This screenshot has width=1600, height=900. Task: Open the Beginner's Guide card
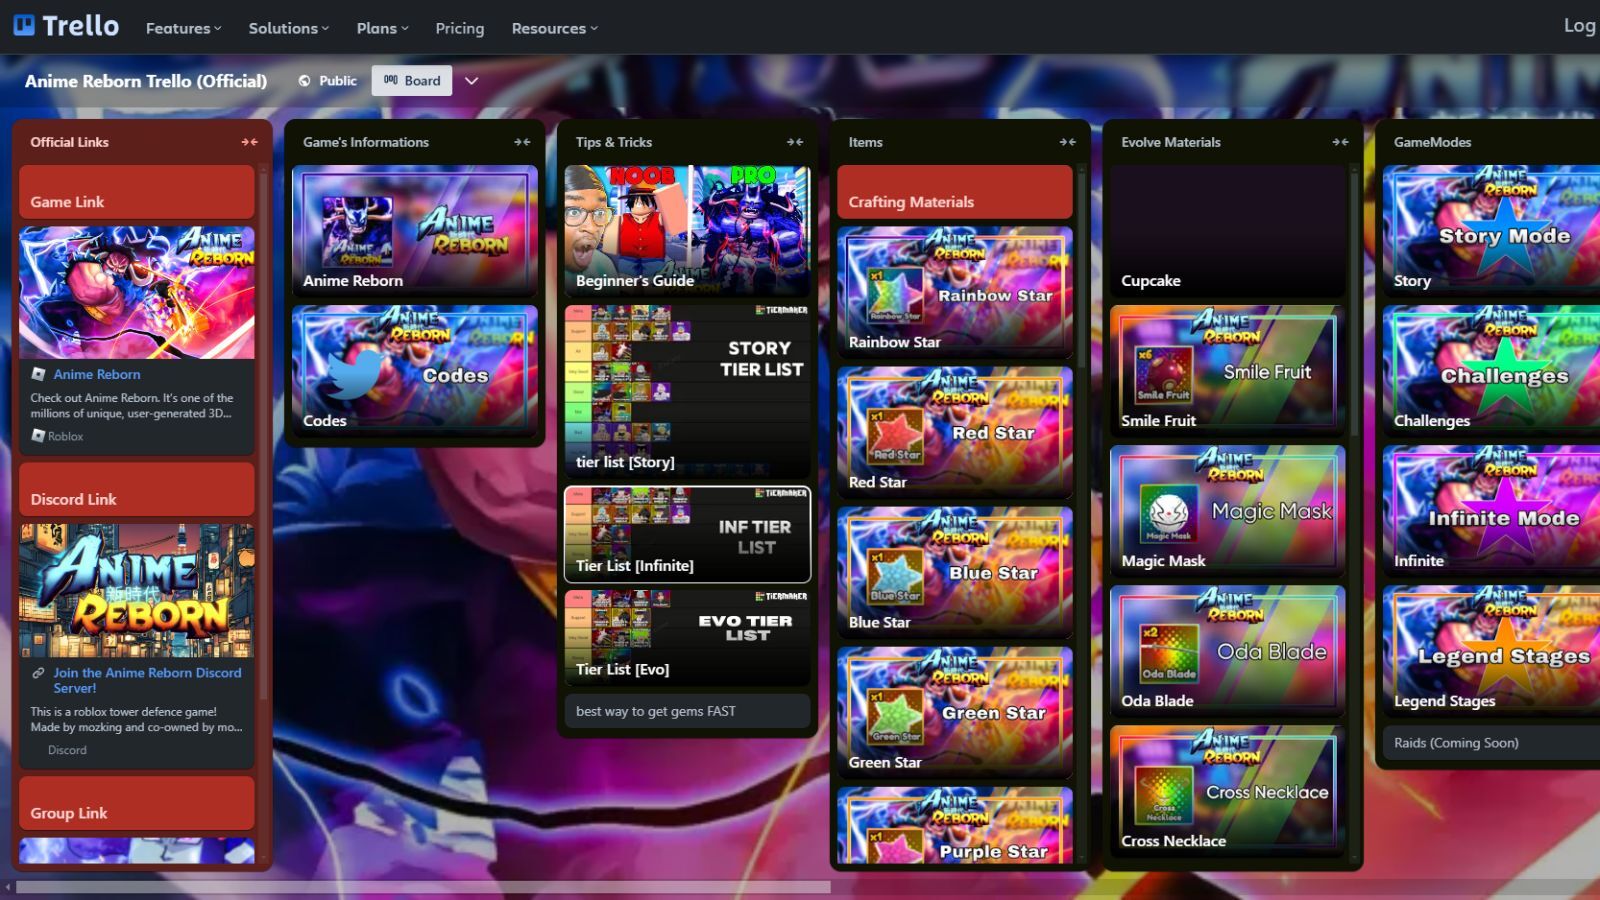point(687,231)
